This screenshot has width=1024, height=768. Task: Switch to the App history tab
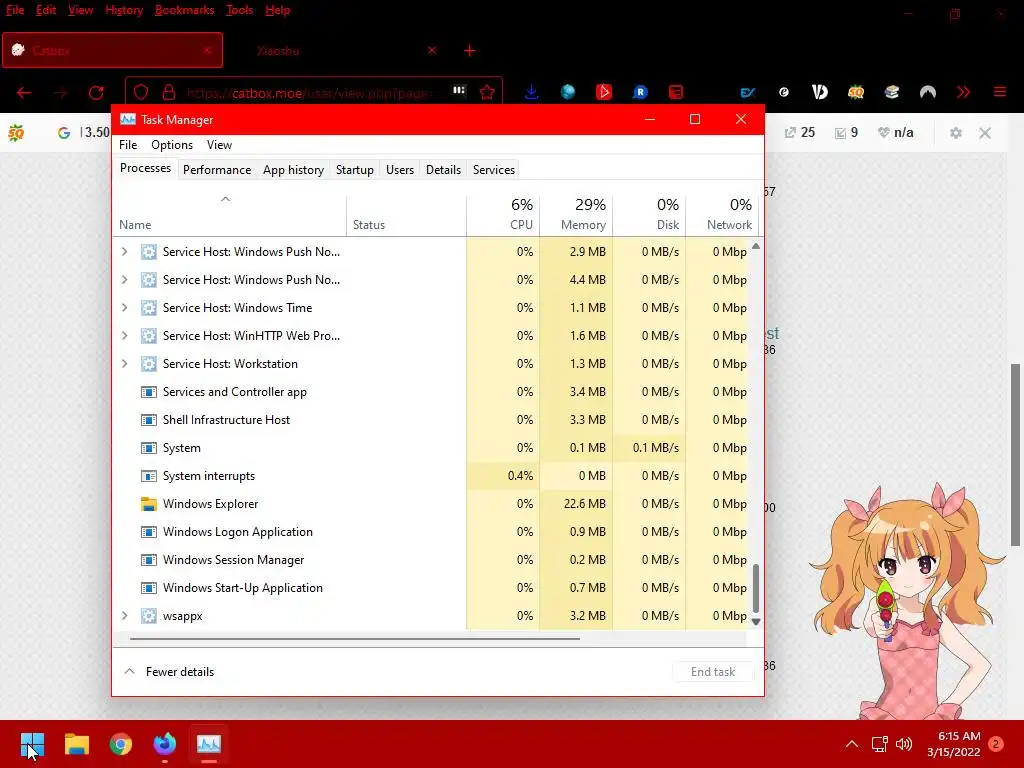(x=293, y=170)
